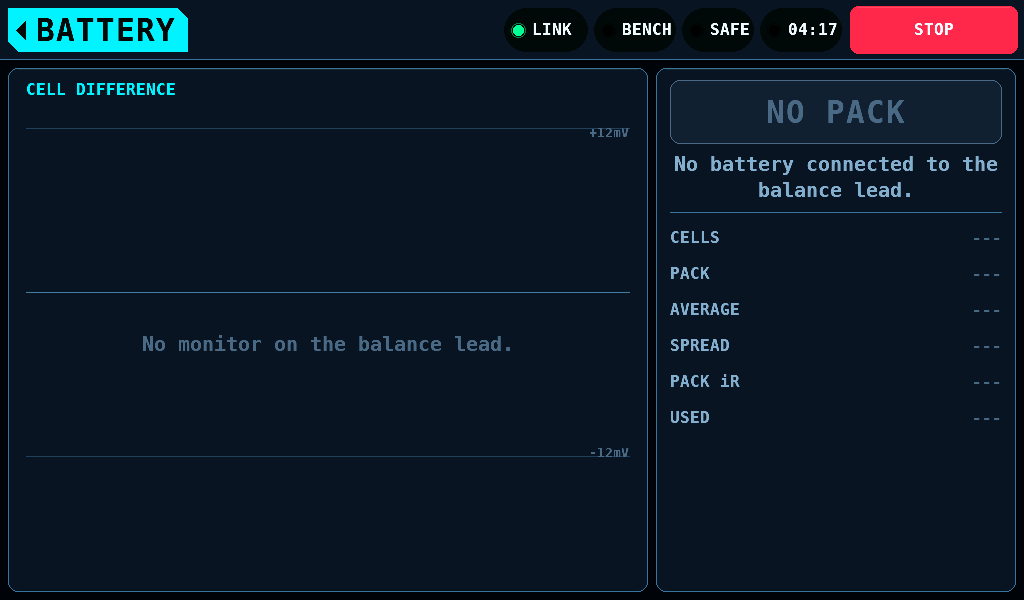
Task: Click the dashed value in the CELLS row
Action: click(986, 239)
